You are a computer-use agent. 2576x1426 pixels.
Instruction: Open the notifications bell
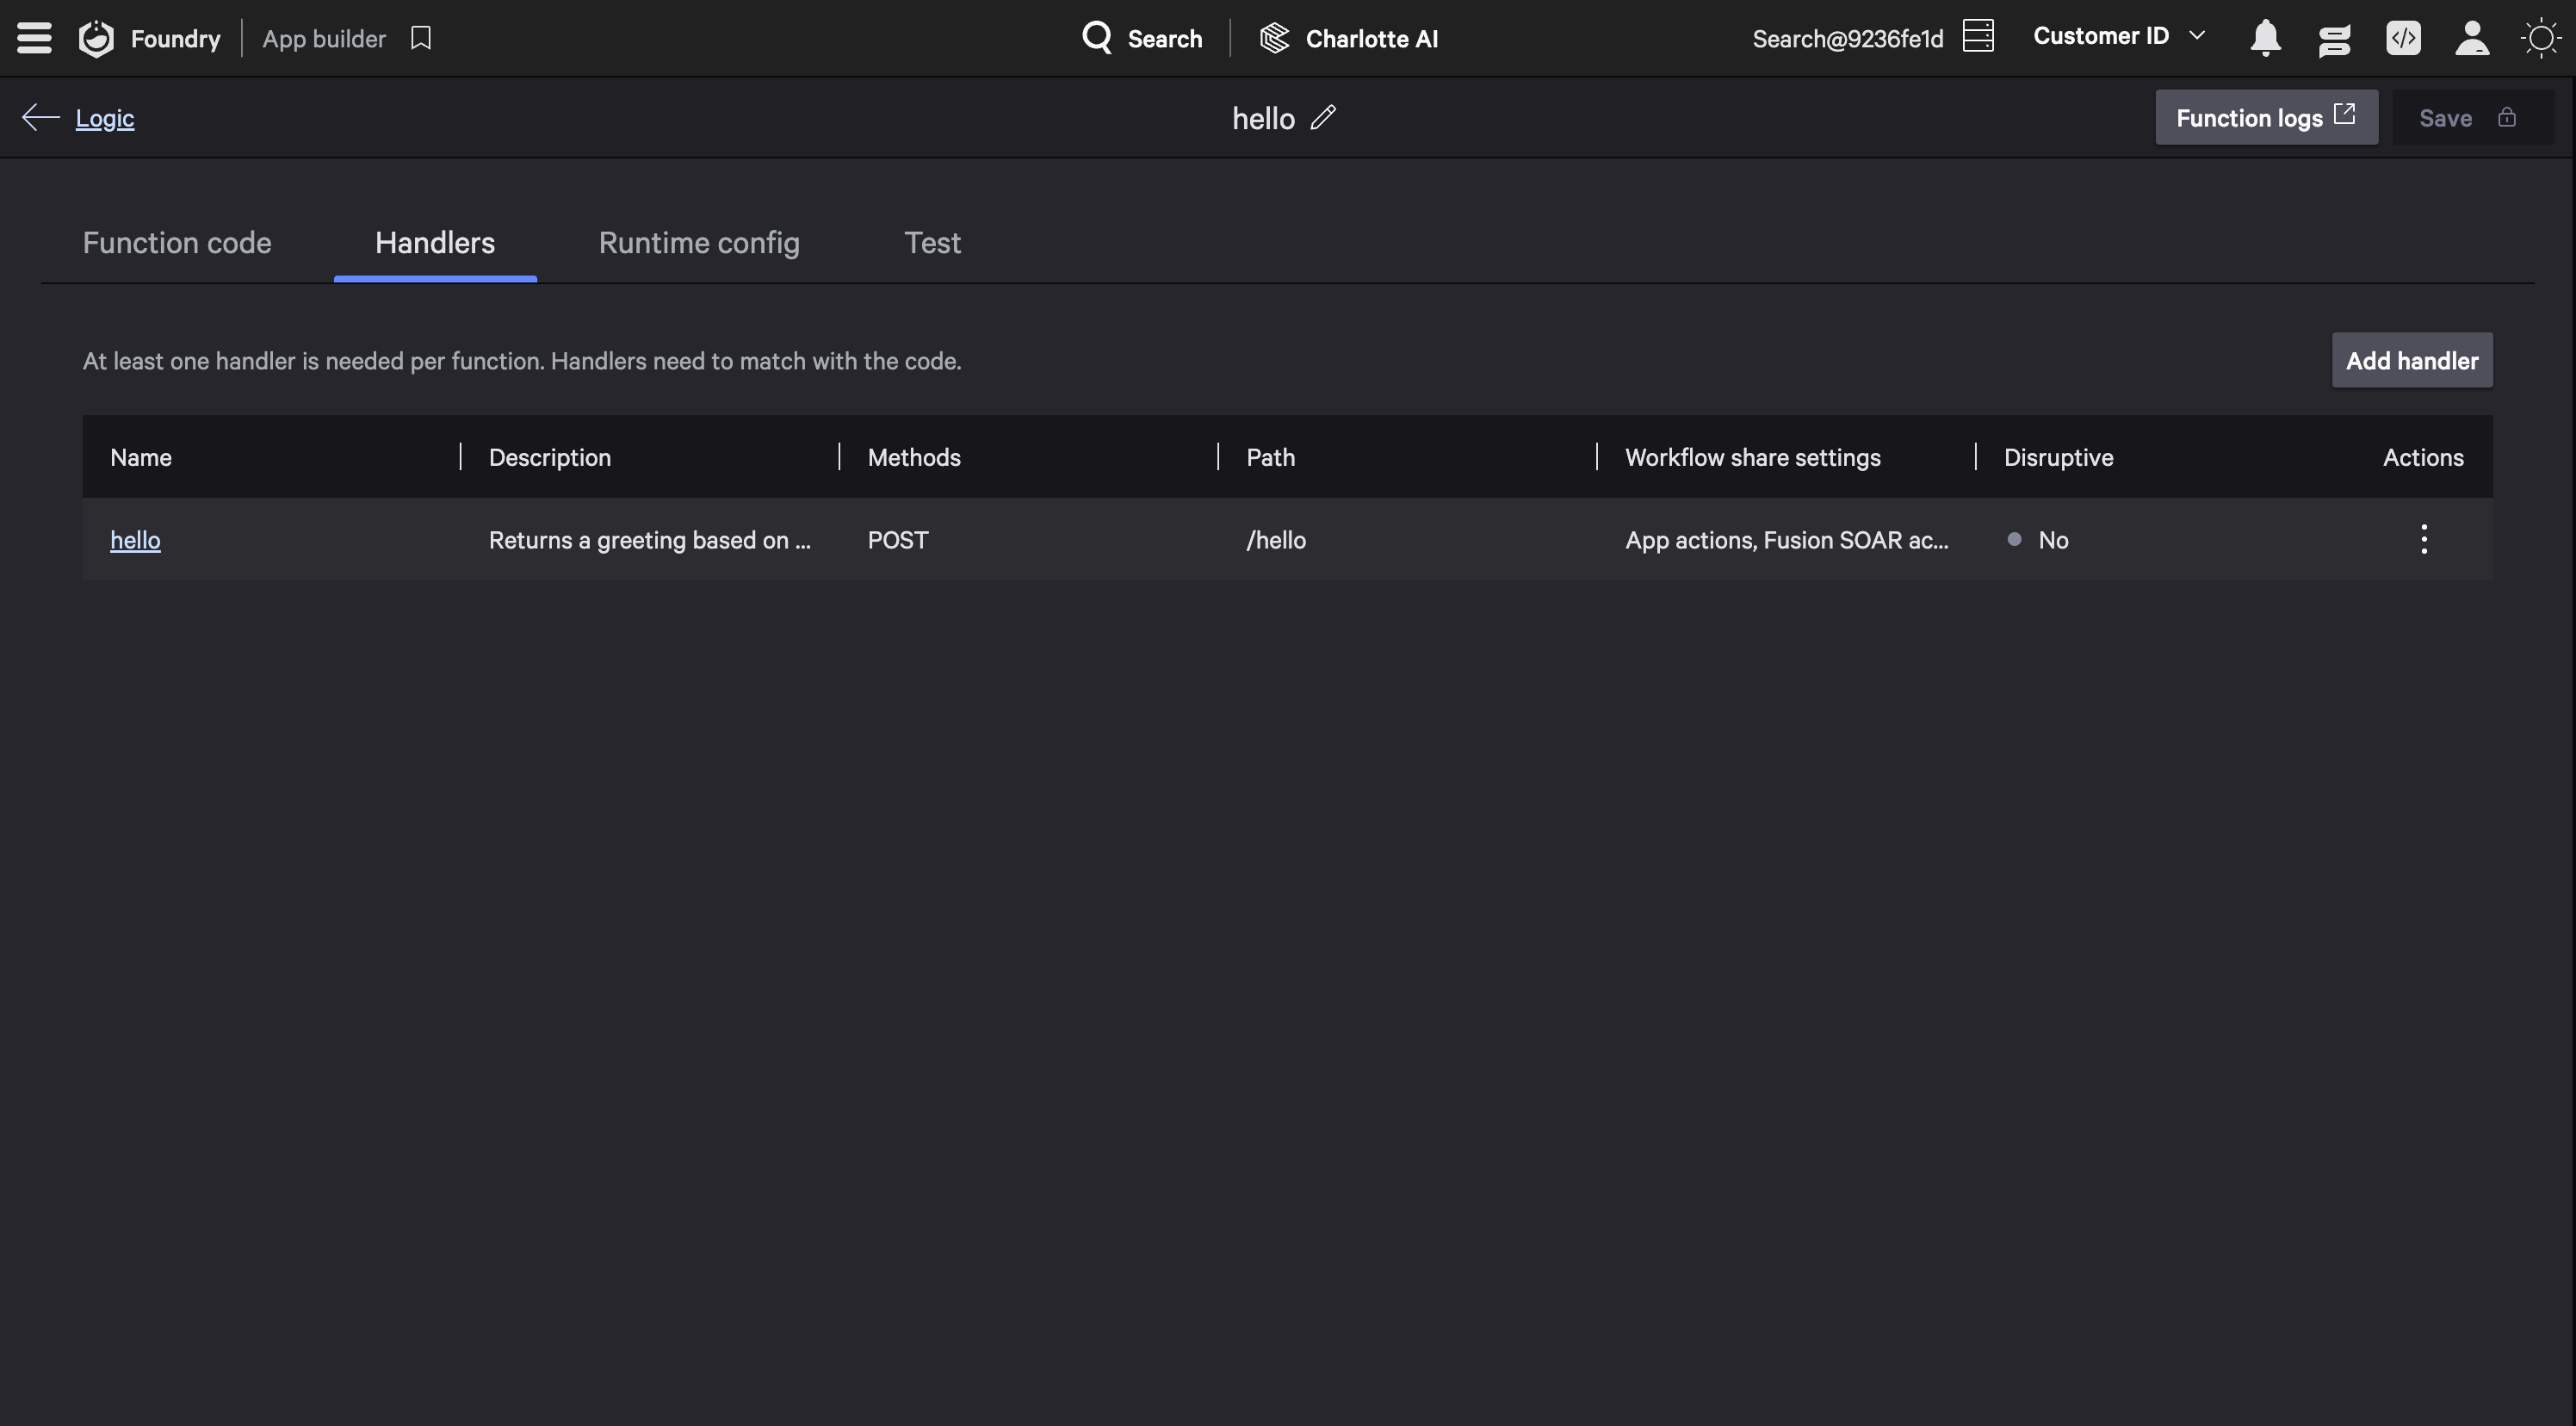(x=2265, y=38)
